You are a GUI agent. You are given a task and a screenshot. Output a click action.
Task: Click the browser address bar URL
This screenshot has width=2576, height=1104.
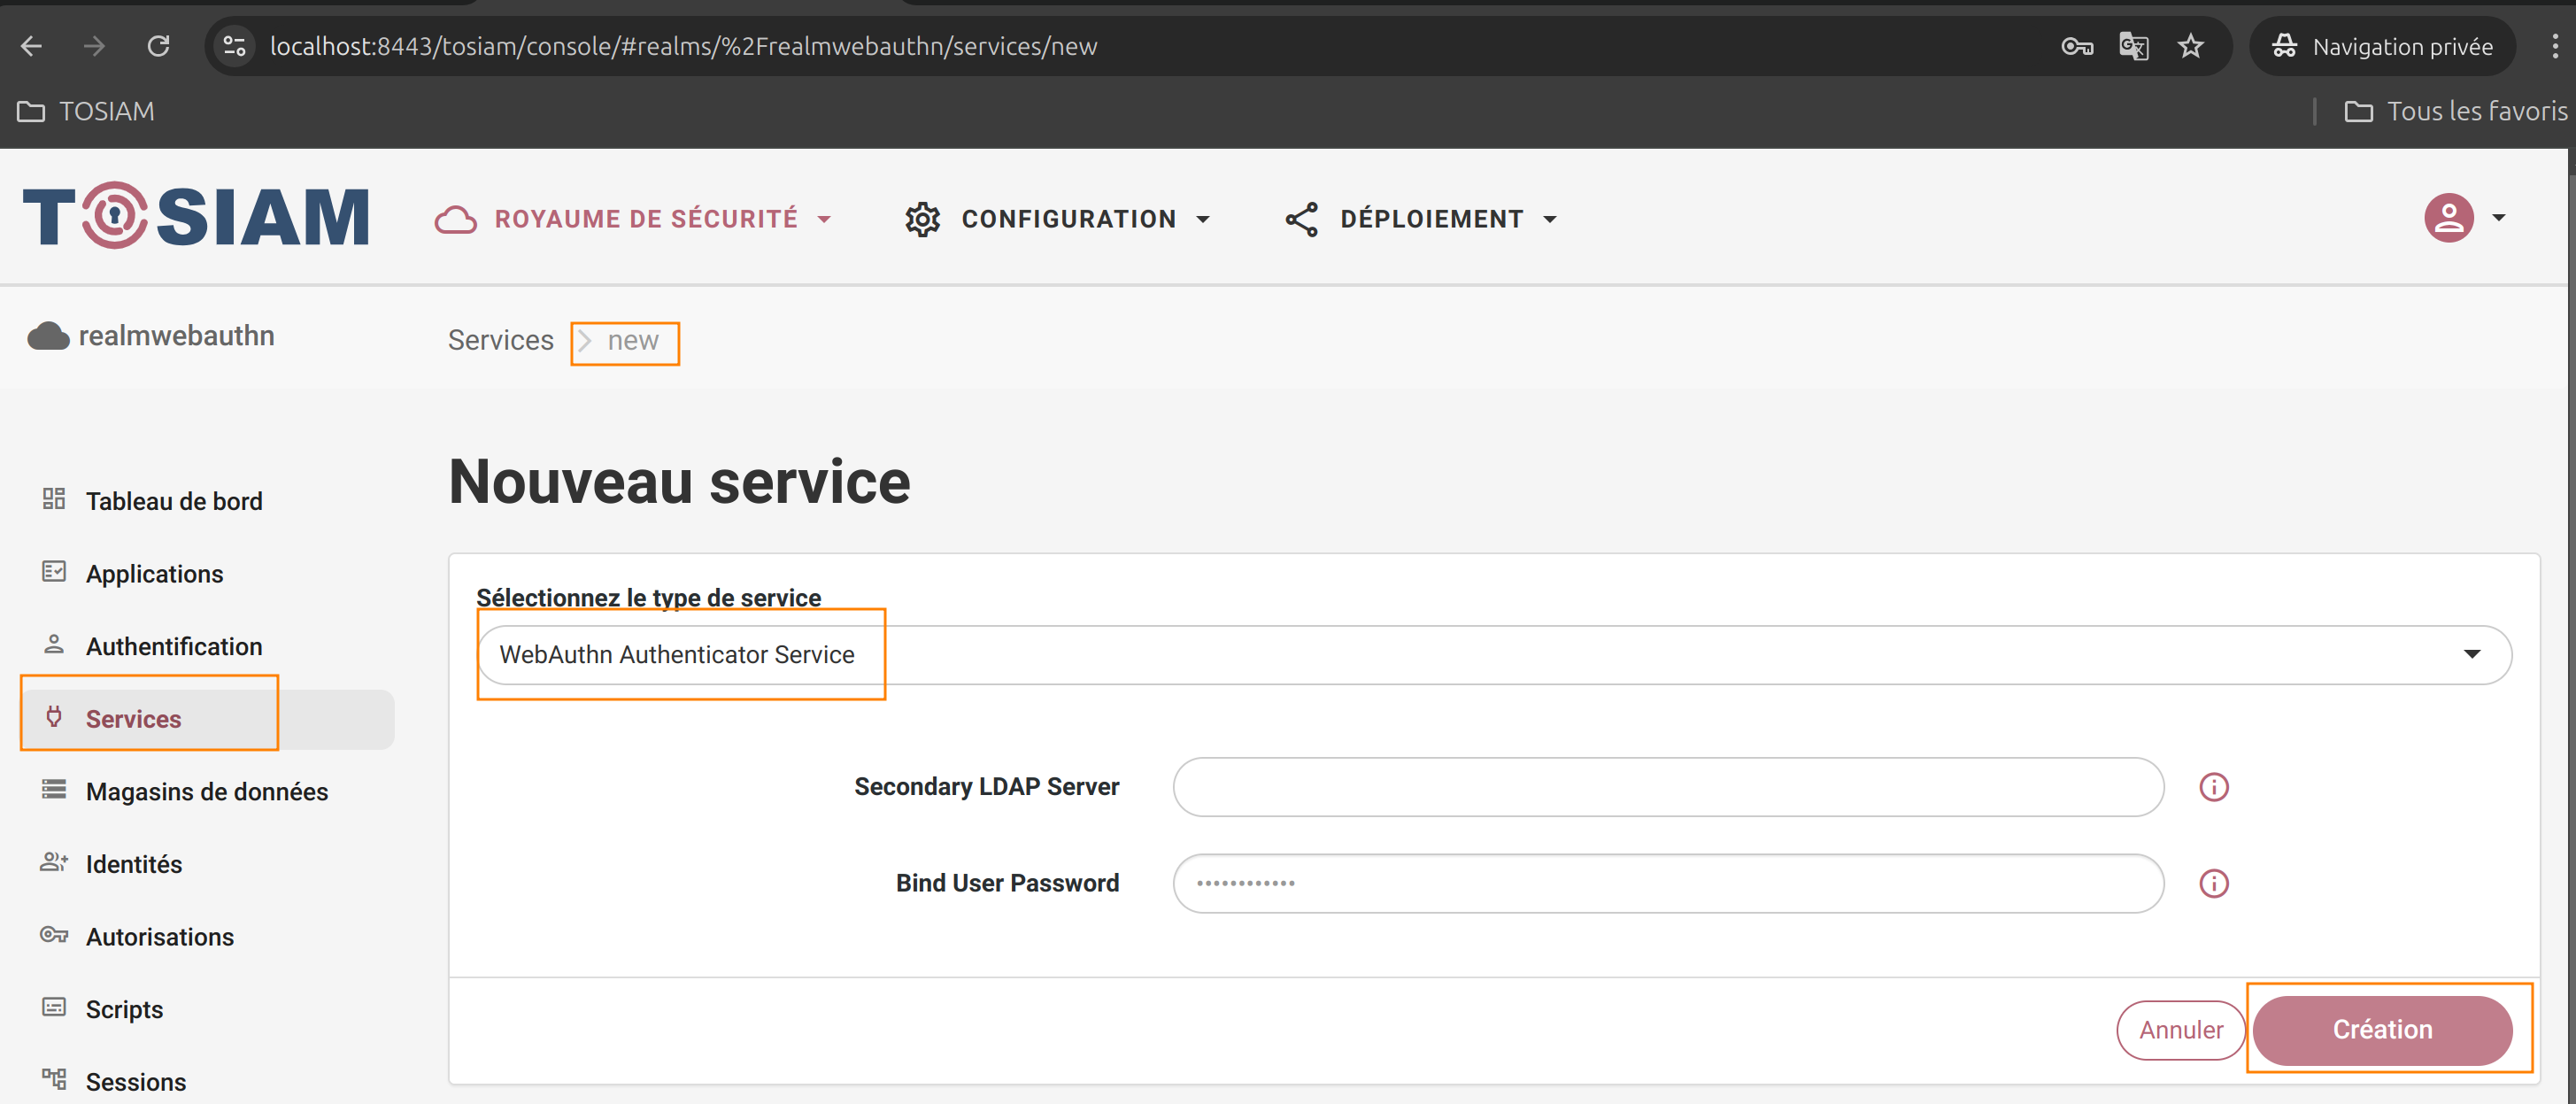[x=683, y=46]
